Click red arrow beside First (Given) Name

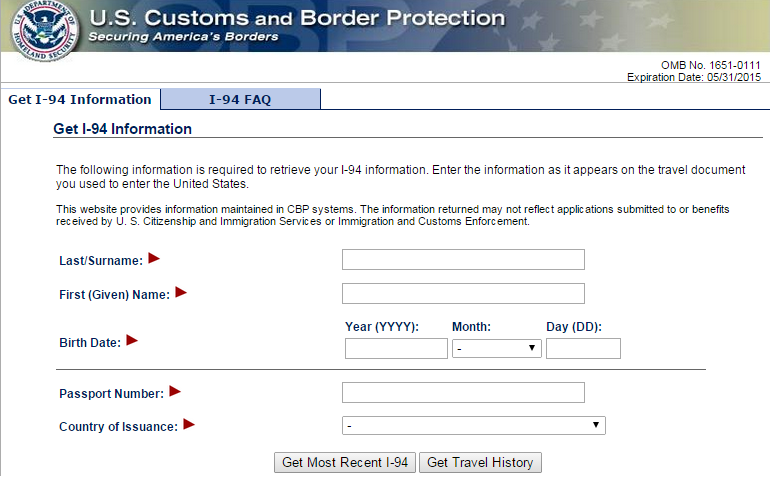(x=181, y=292)
